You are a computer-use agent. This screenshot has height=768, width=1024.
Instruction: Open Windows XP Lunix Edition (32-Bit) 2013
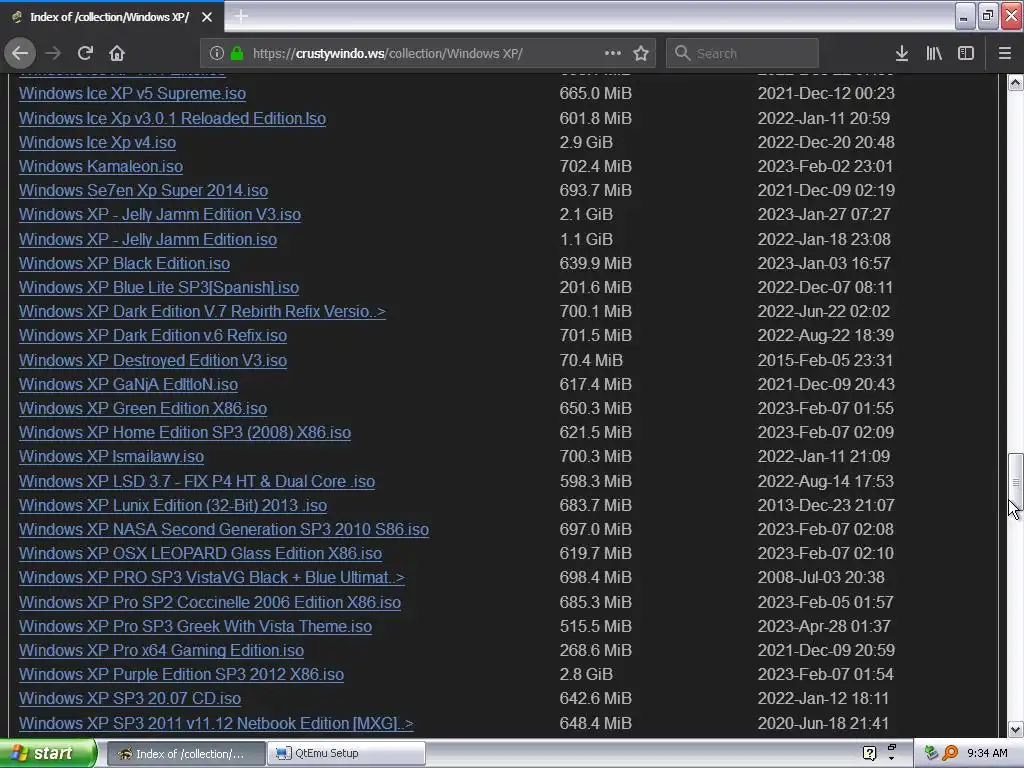(173, 505)
